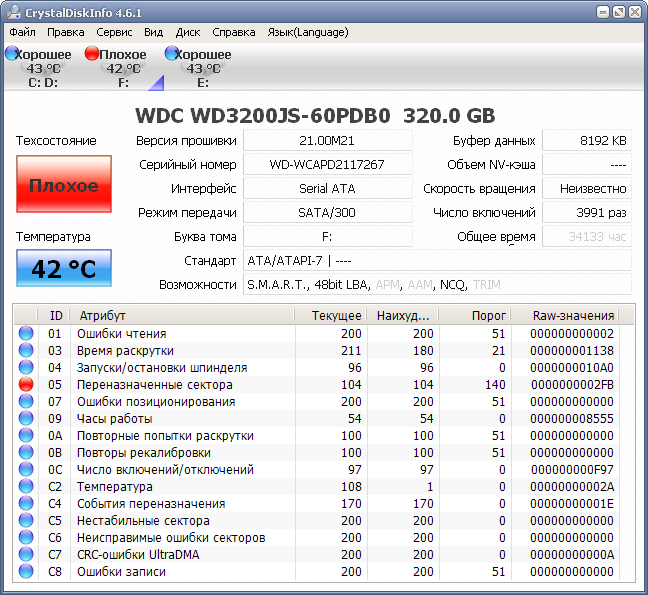
Task: Click the 3991 раз power-on count field
Action: pos(587,212)
